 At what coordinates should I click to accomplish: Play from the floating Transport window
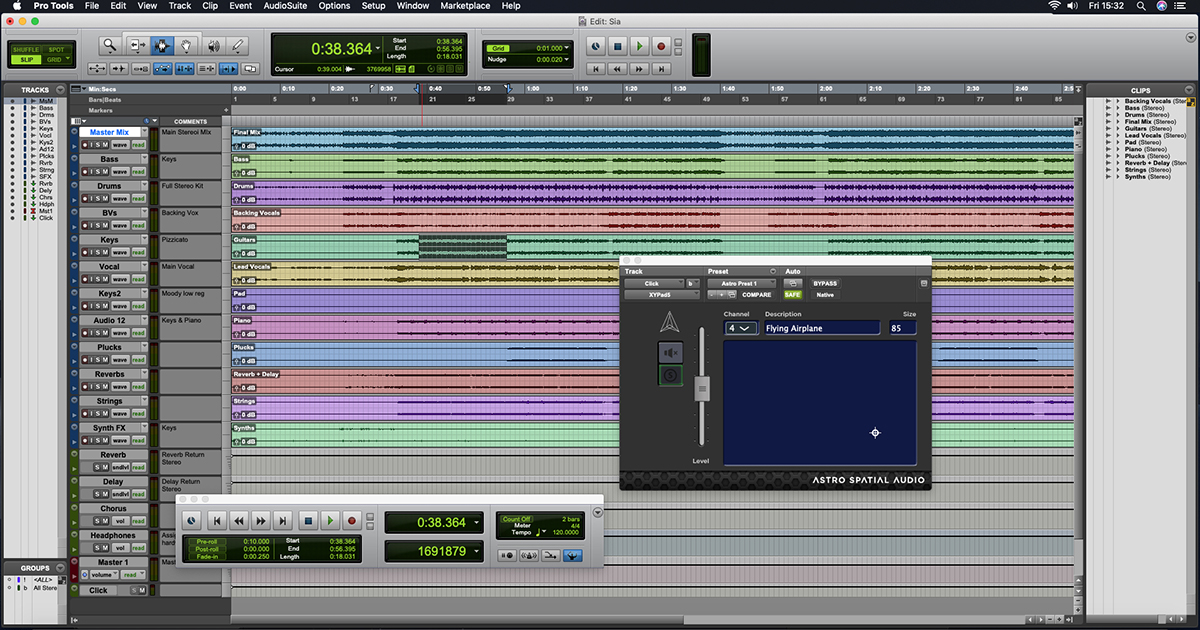[330, 521]
